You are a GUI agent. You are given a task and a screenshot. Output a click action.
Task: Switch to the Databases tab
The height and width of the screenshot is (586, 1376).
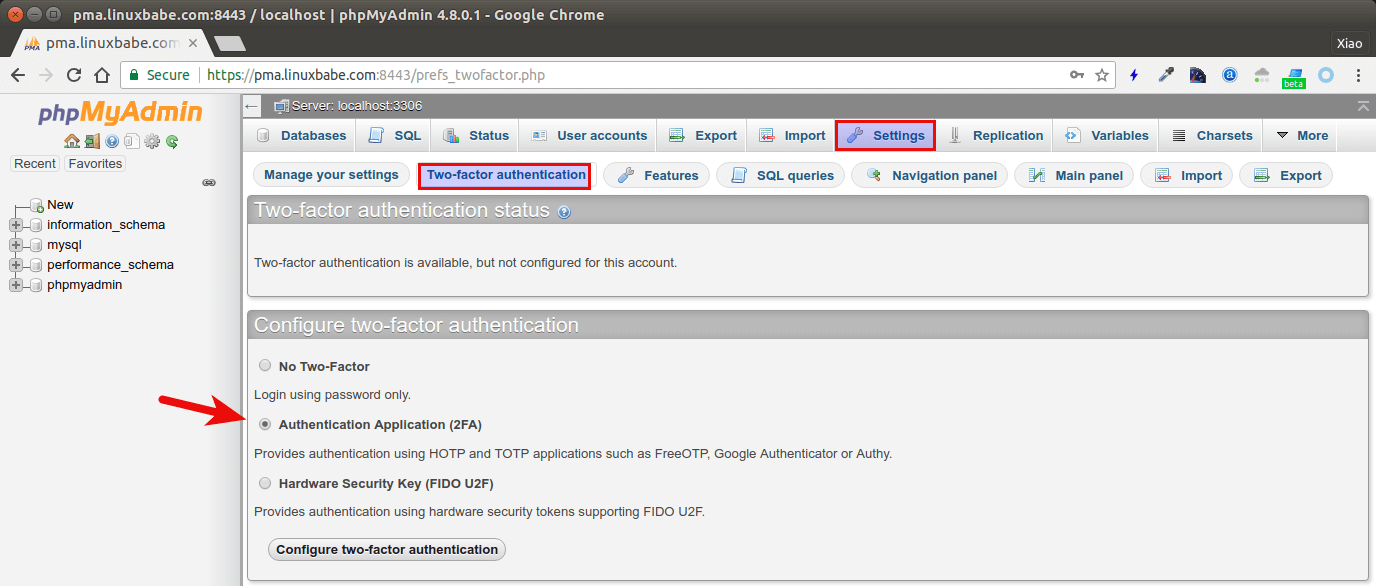[x=301, y=136]
